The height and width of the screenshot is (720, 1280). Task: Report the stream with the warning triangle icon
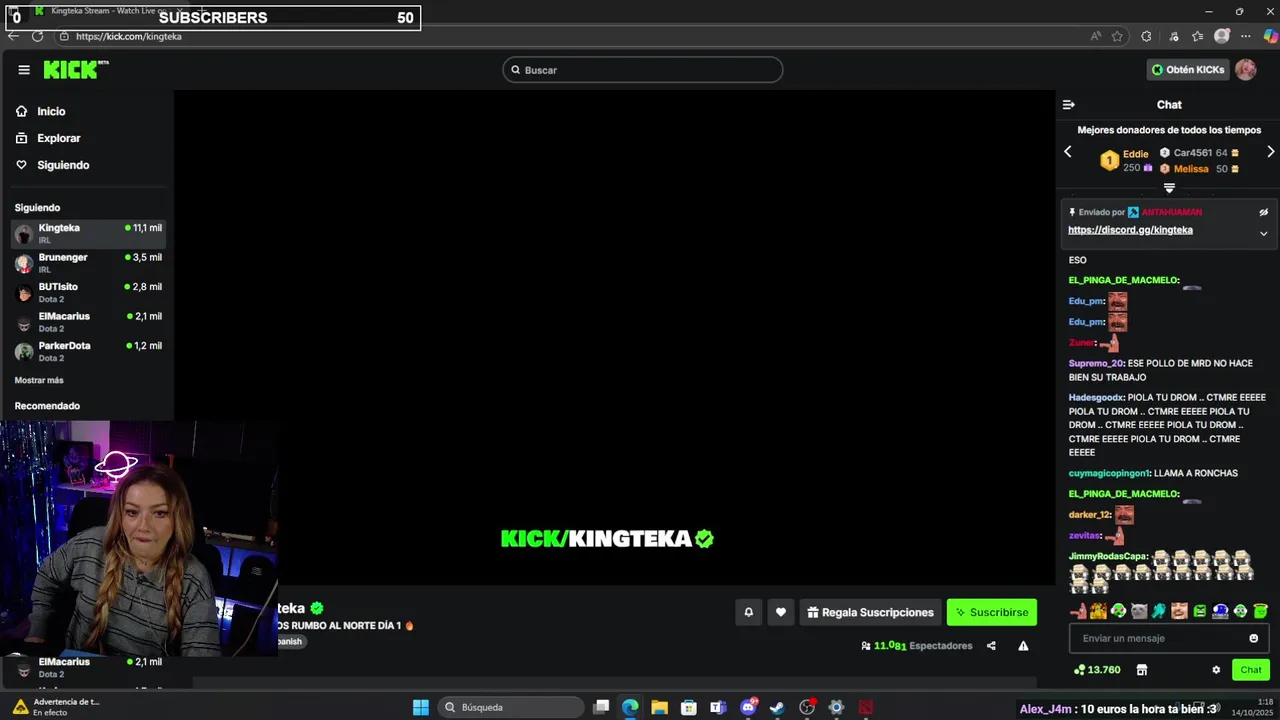[1023, 646]
